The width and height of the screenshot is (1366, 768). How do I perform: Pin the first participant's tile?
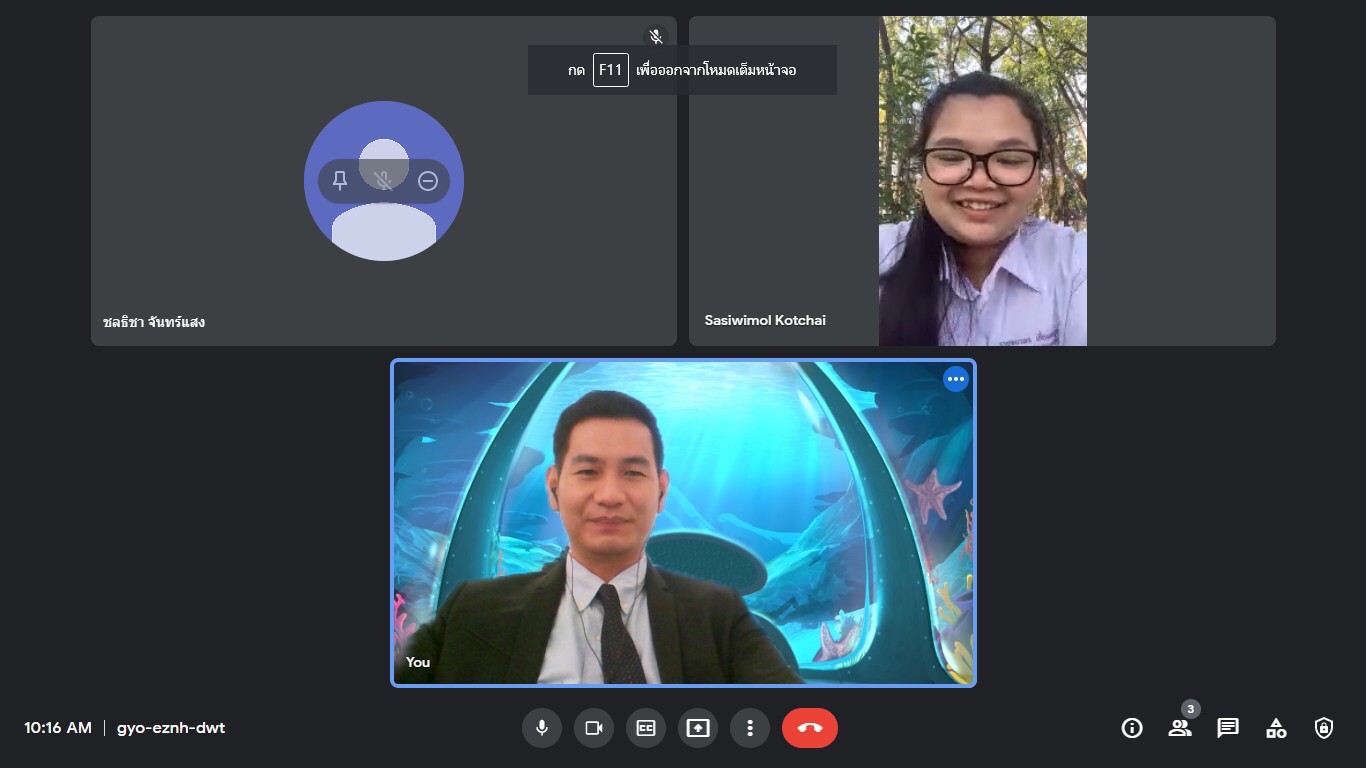point(340,181)
